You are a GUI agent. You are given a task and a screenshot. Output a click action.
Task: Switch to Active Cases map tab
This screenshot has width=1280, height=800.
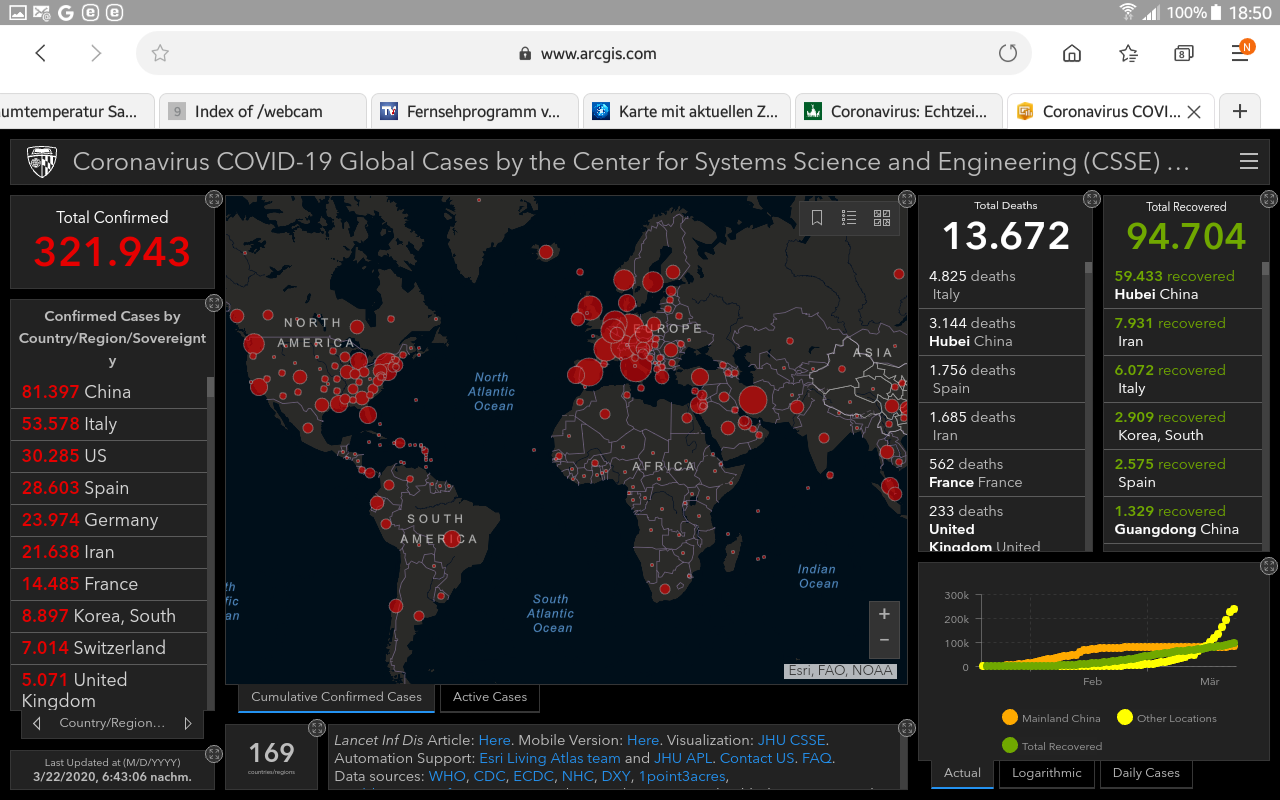[x=490, y=697]
